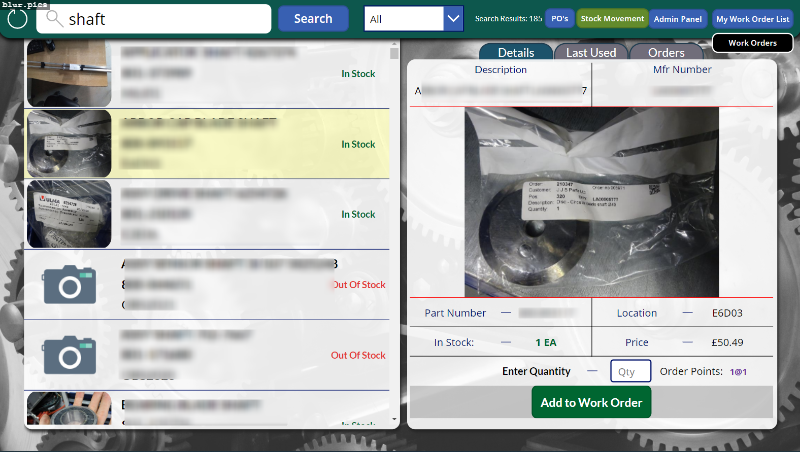800x452 pixels.
Task: Open My Work Order List
Action: point(753,19)
